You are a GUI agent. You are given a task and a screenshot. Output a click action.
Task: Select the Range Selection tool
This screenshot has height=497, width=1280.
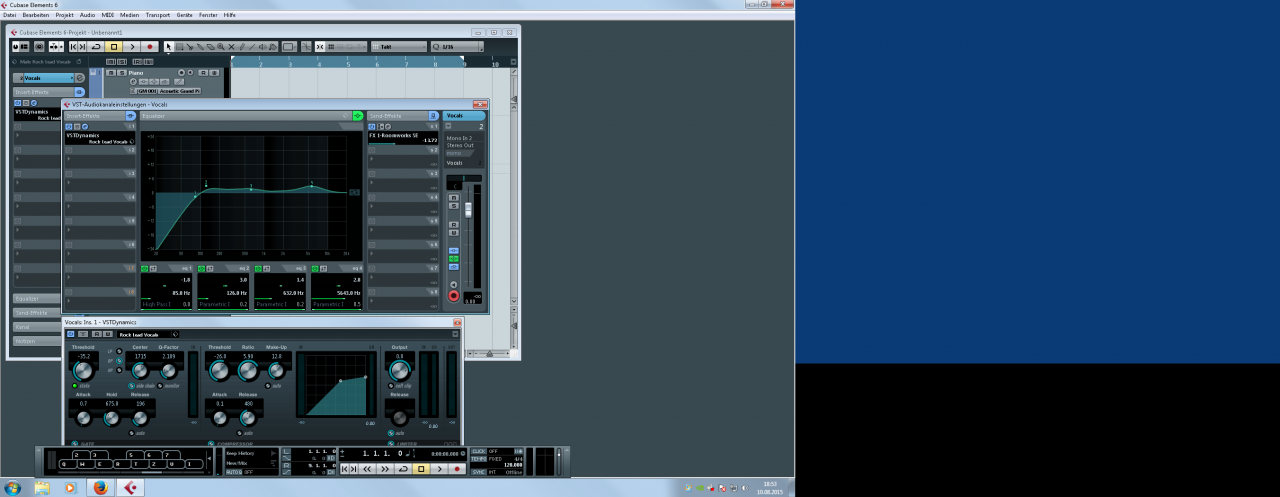click(179, 47)
